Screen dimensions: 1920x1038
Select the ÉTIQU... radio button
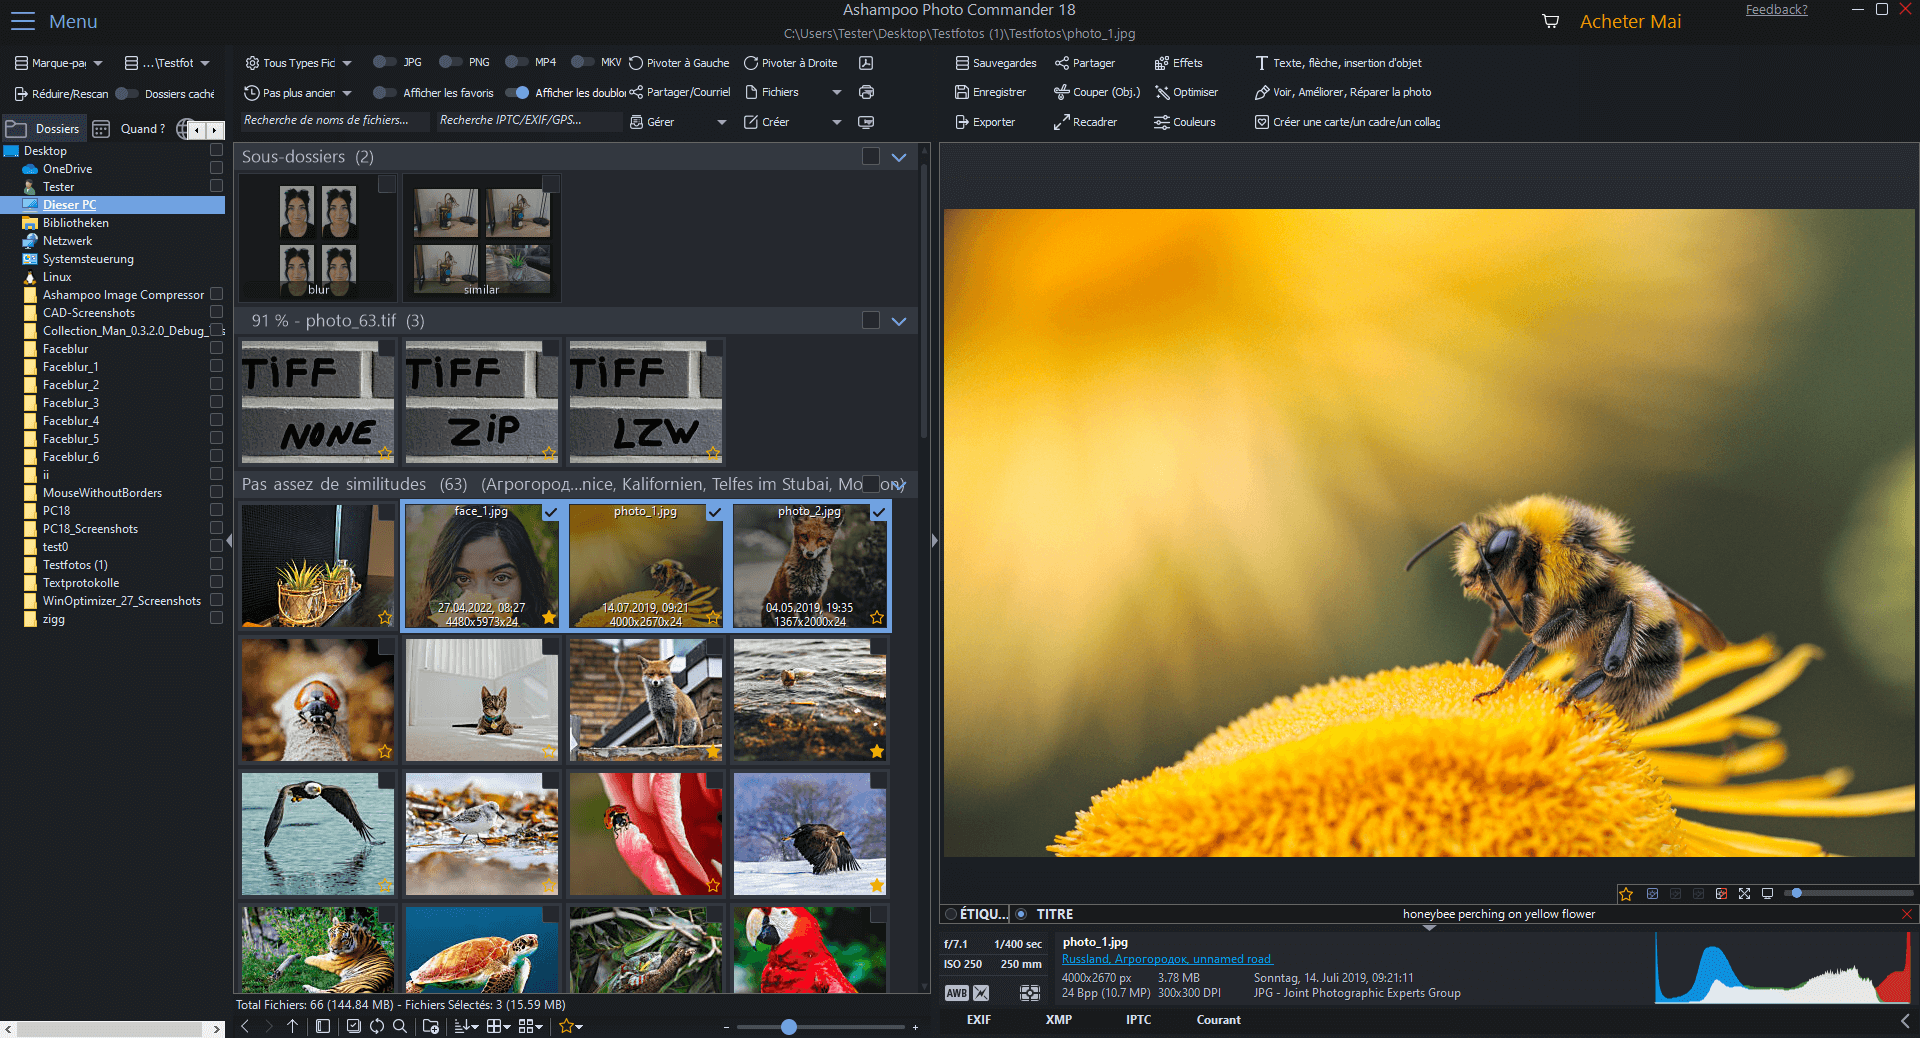tap(951, 914)
